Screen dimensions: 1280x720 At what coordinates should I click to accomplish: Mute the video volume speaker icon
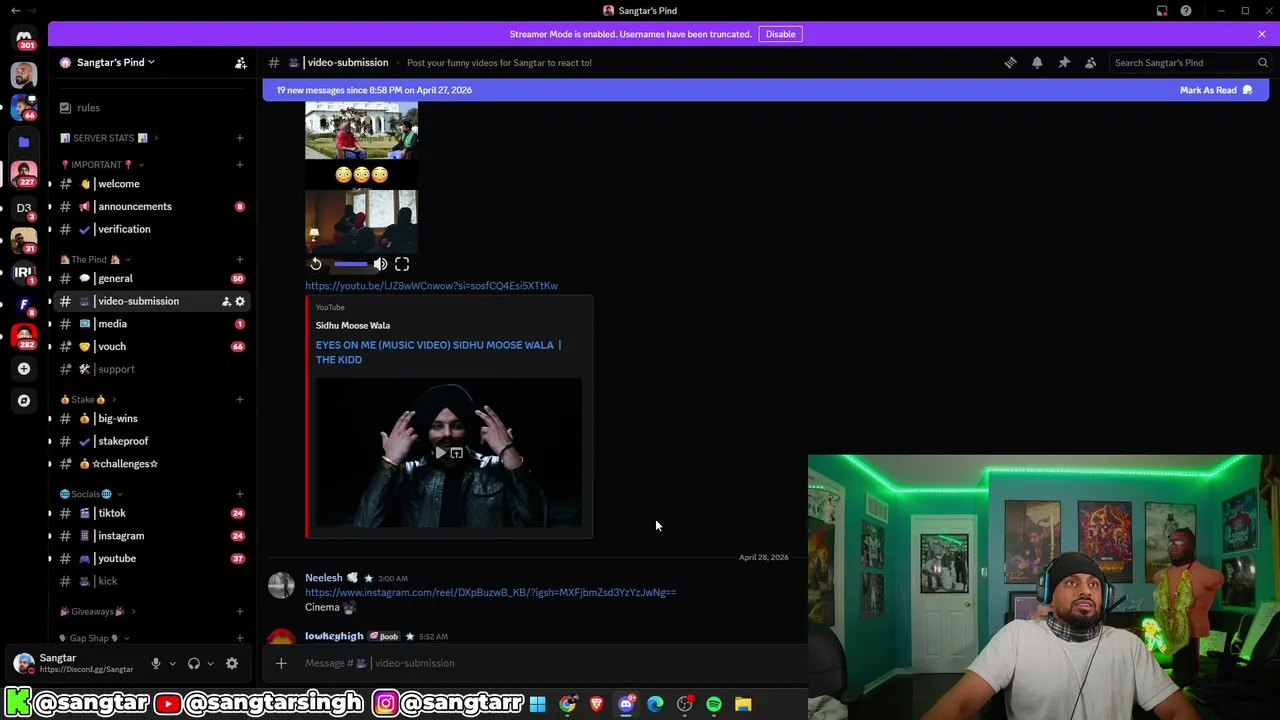coord(380,264)
